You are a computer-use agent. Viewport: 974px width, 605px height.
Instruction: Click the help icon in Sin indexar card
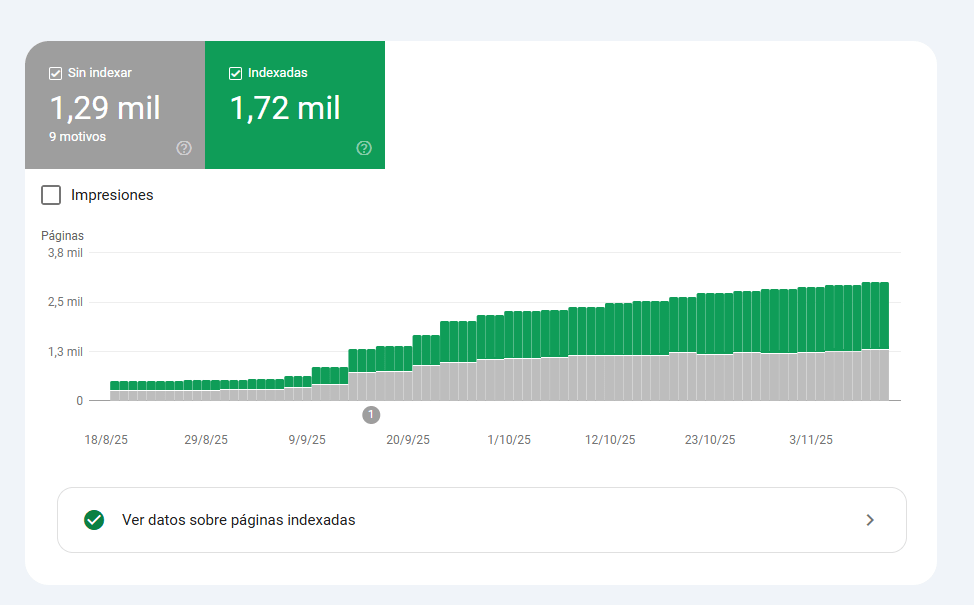[184, 148]
